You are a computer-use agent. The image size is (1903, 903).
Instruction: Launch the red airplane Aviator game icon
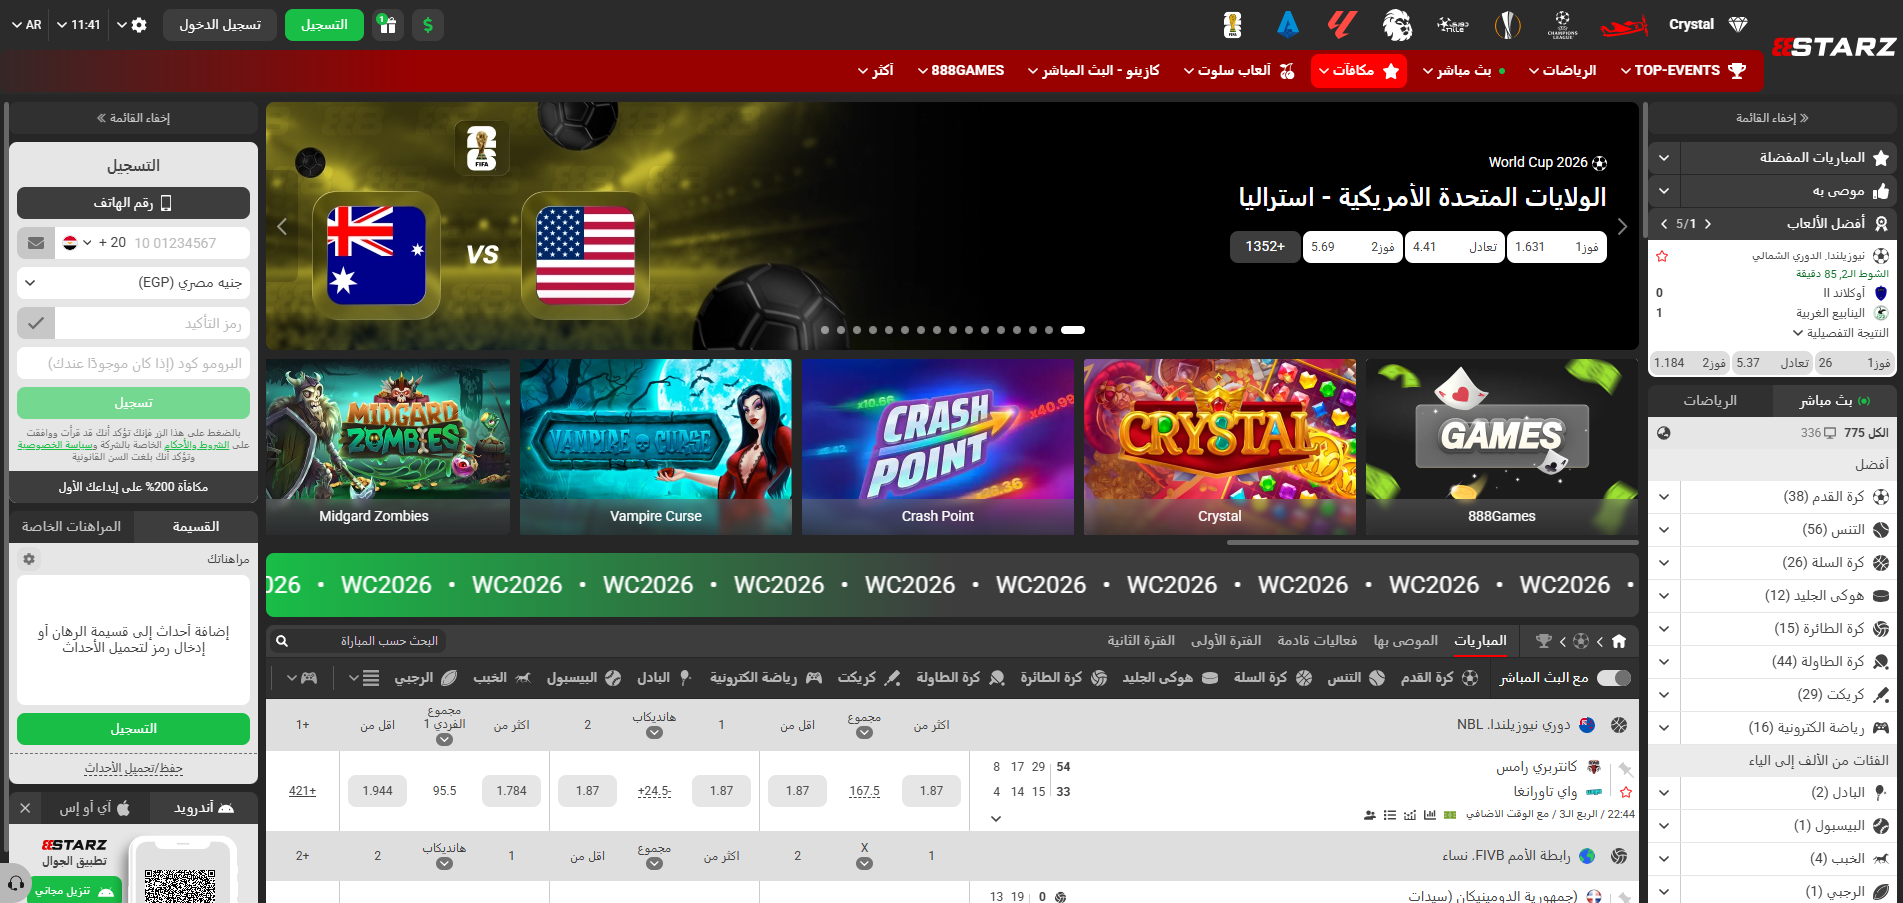[1624, 25]
